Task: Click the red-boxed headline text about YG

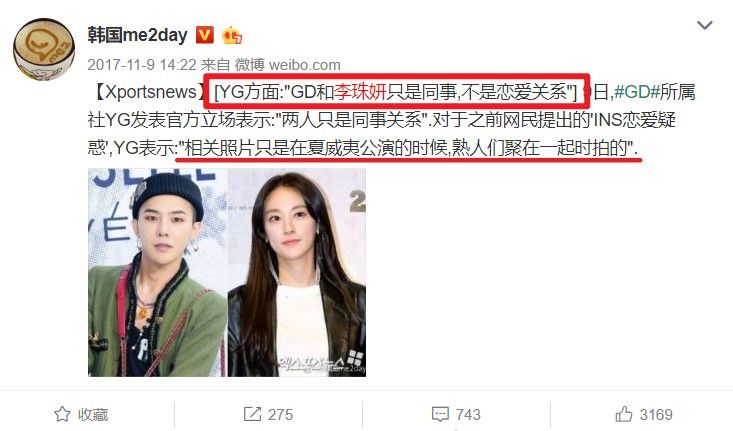Action: [x=395, y=92]
